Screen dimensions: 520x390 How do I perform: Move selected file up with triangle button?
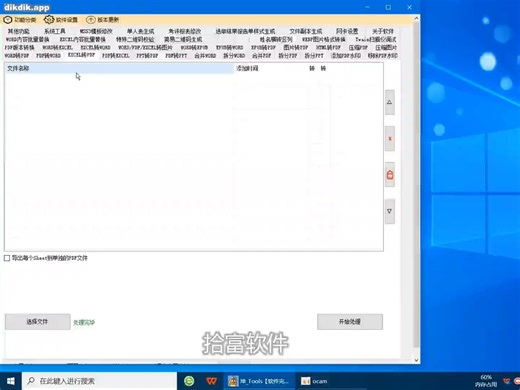390,102
